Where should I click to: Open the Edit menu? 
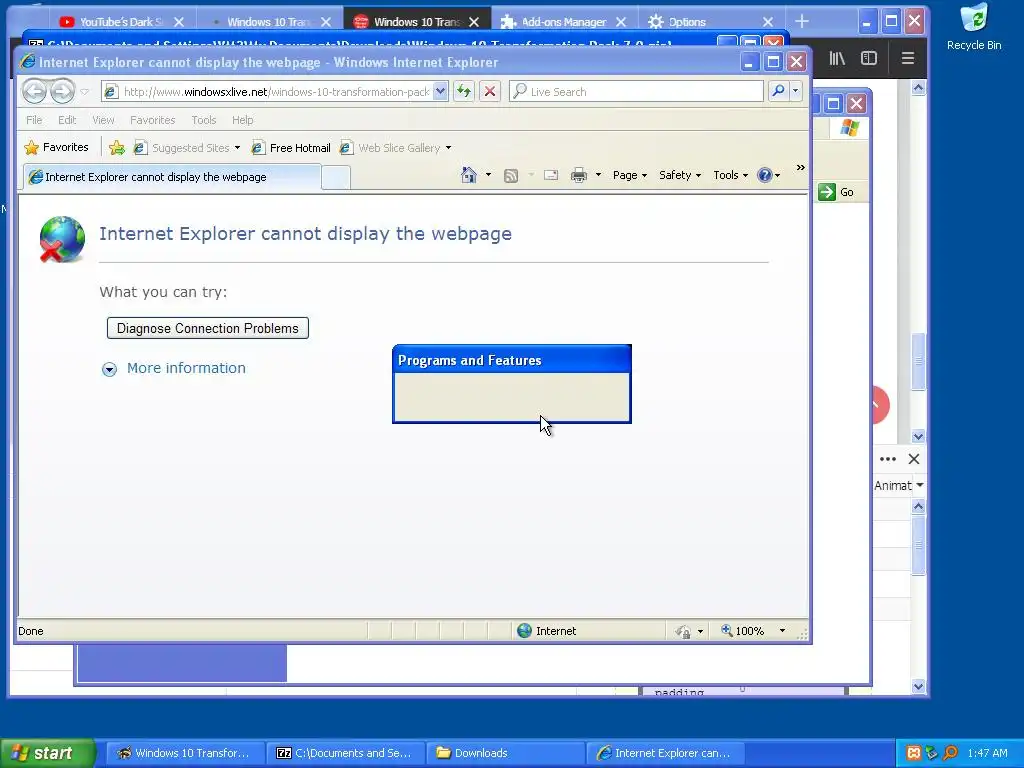[67, 120]
